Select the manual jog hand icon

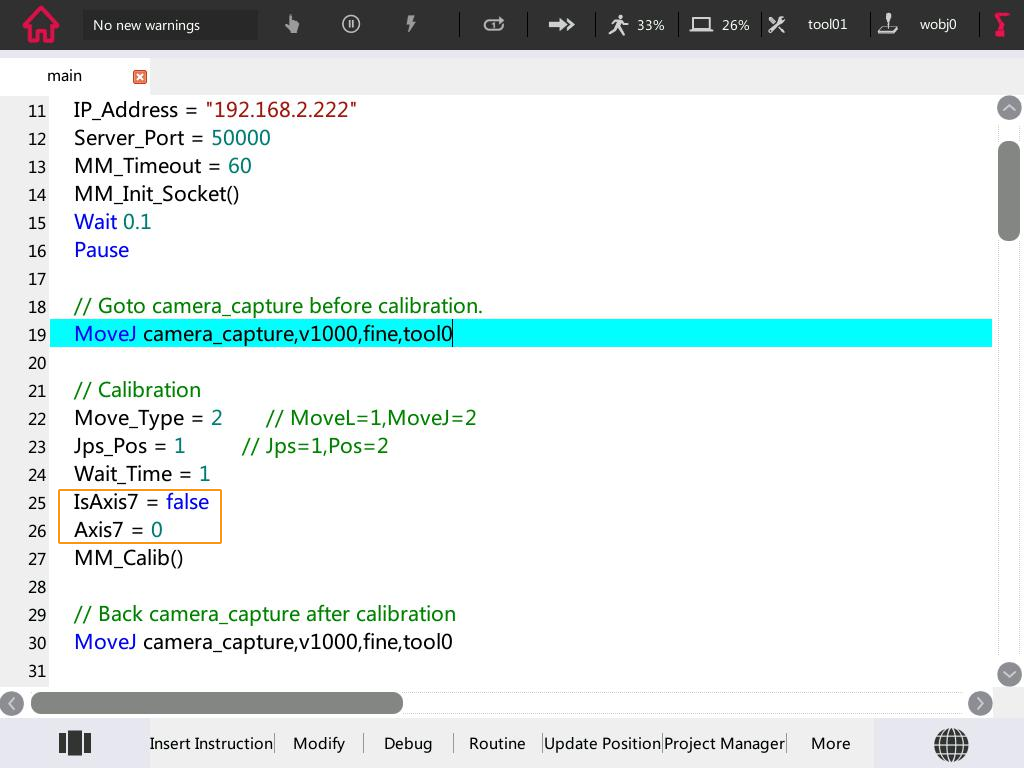click(x=290, y=24)
